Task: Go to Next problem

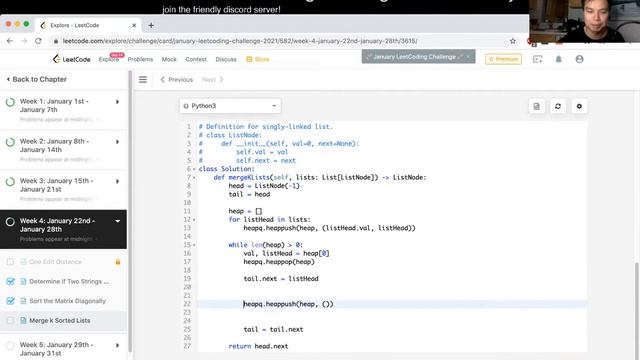Action: (213, 80)
